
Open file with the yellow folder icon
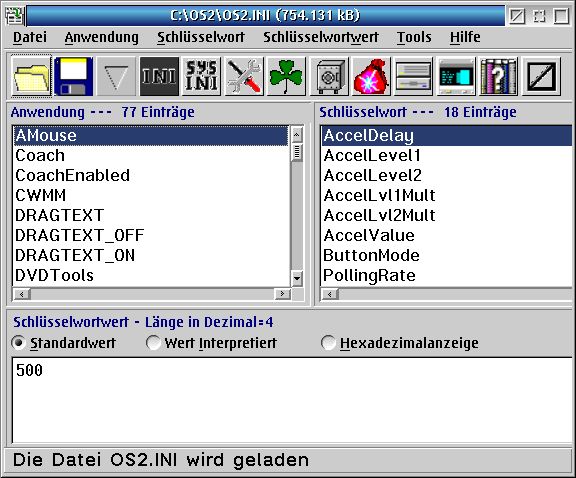point(31,77)
